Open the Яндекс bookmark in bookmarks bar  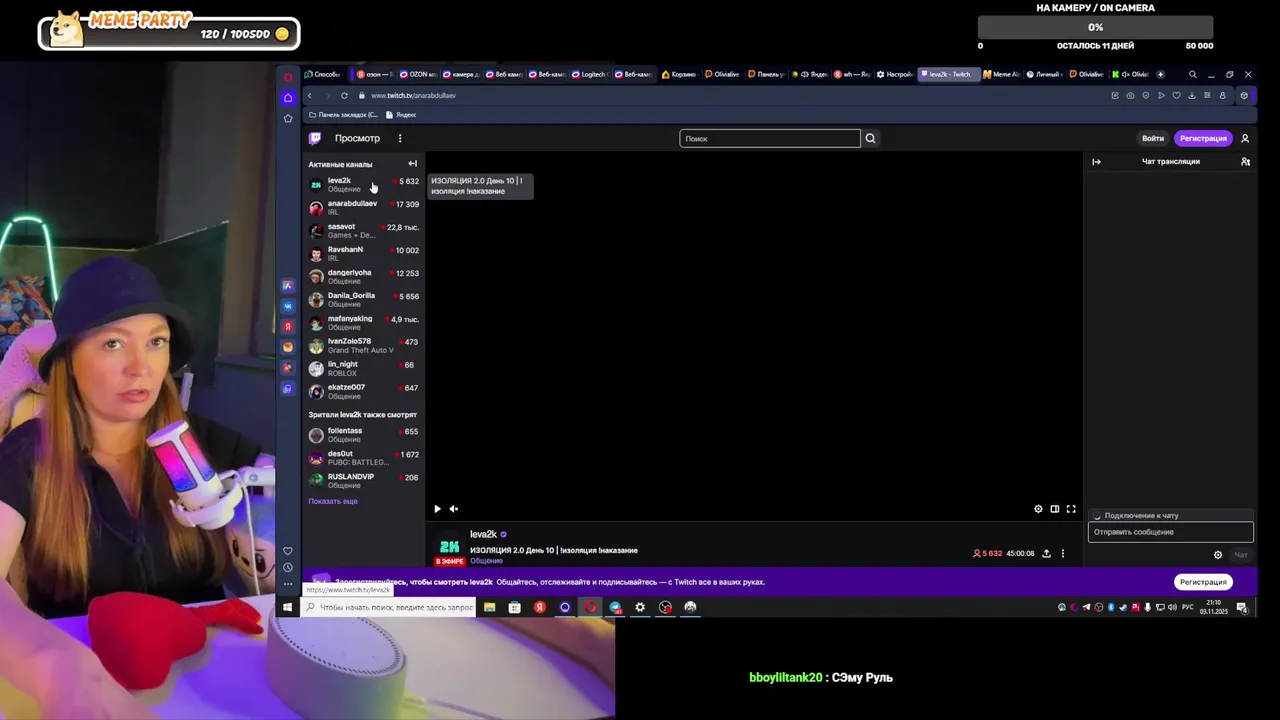pyautogui.click(x=401, y=115)
